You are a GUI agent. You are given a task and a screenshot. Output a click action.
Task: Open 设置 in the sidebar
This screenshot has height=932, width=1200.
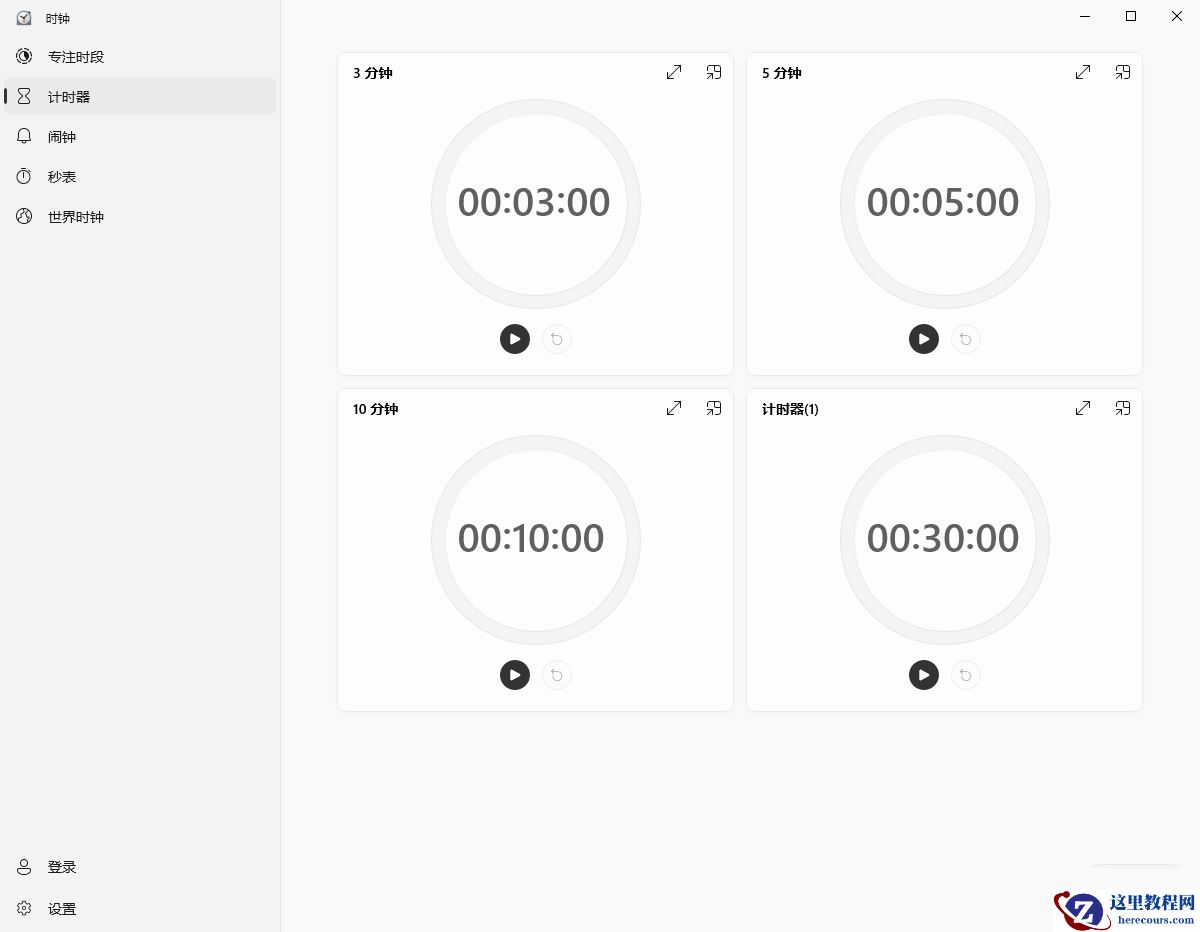[x=140, y=909]
